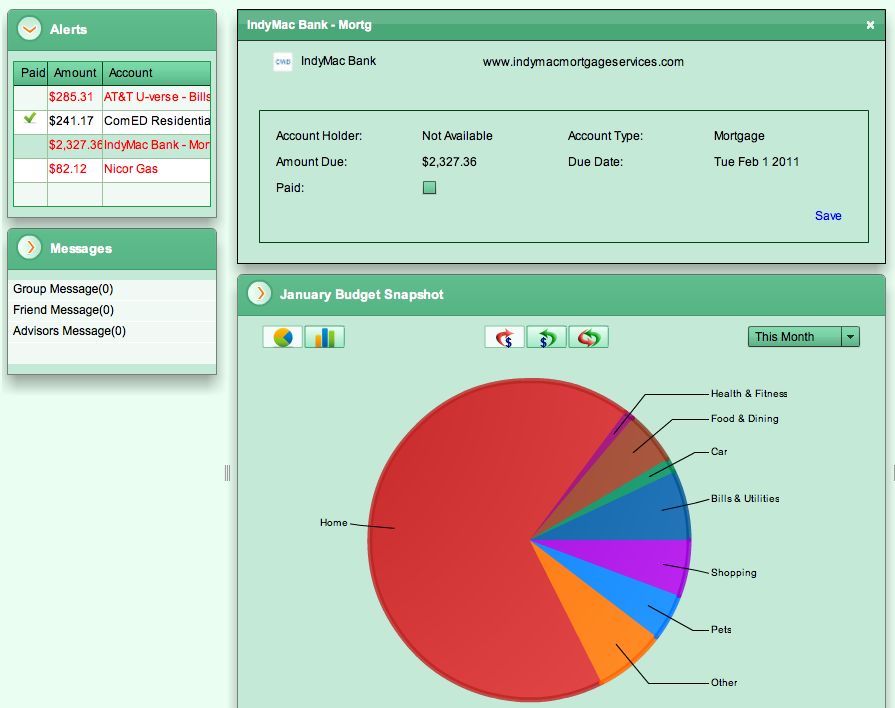The width and height of the screenshot is (895, 708).
Task: Select the Account column header
Action: (135, 72)
